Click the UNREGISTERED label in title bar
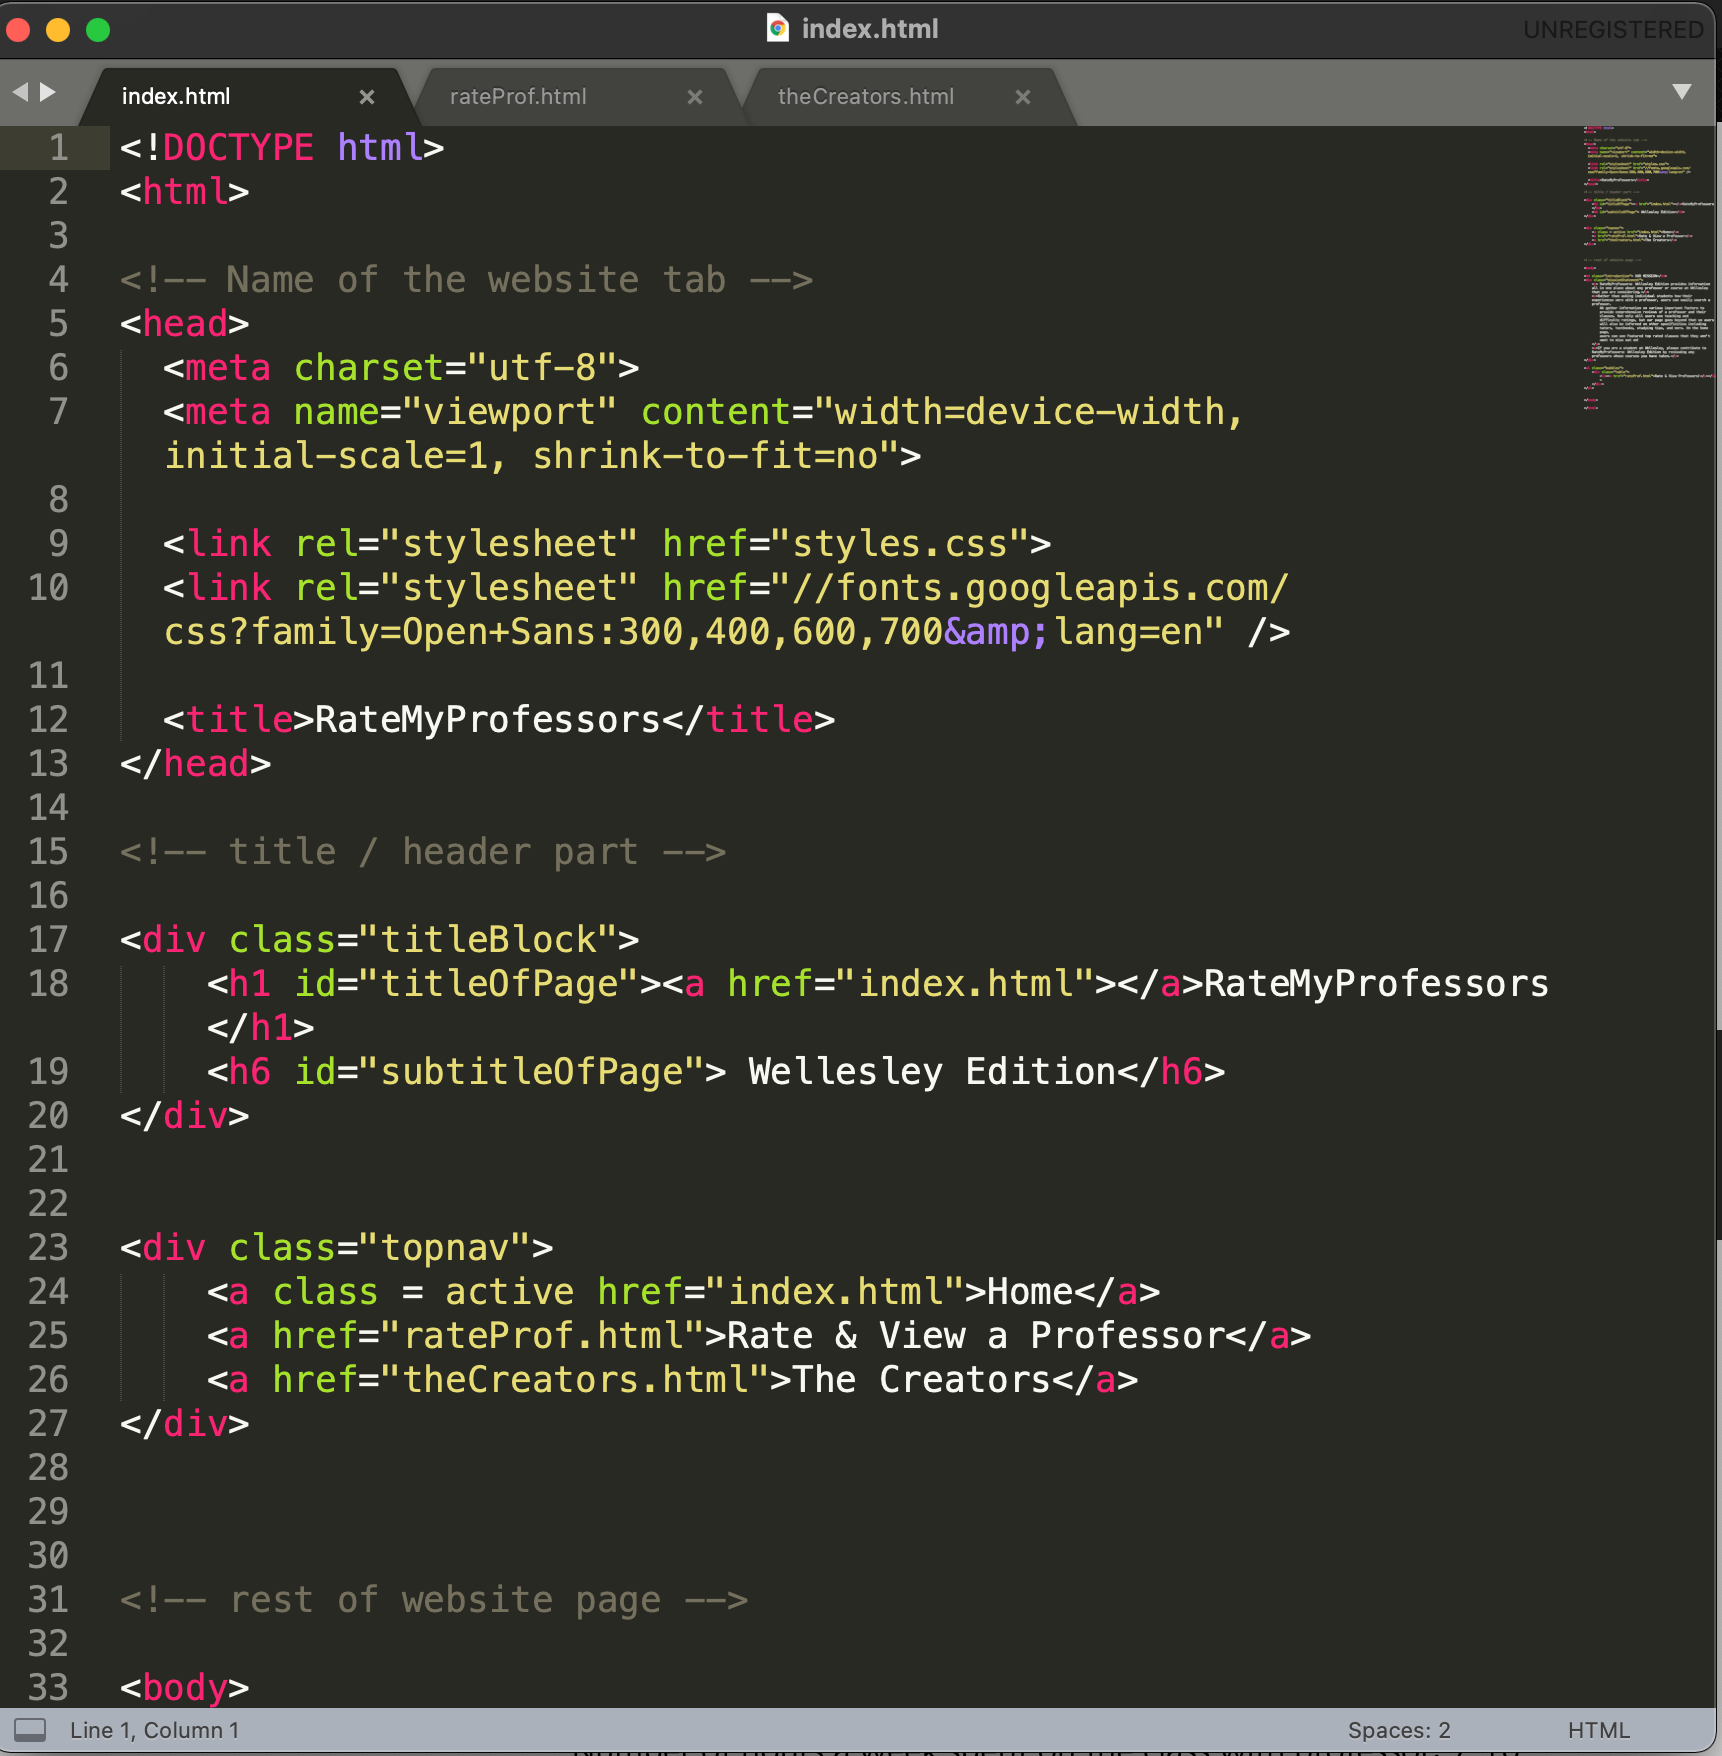Viewport: 1722px width, 1756px height. [1613, 30]
